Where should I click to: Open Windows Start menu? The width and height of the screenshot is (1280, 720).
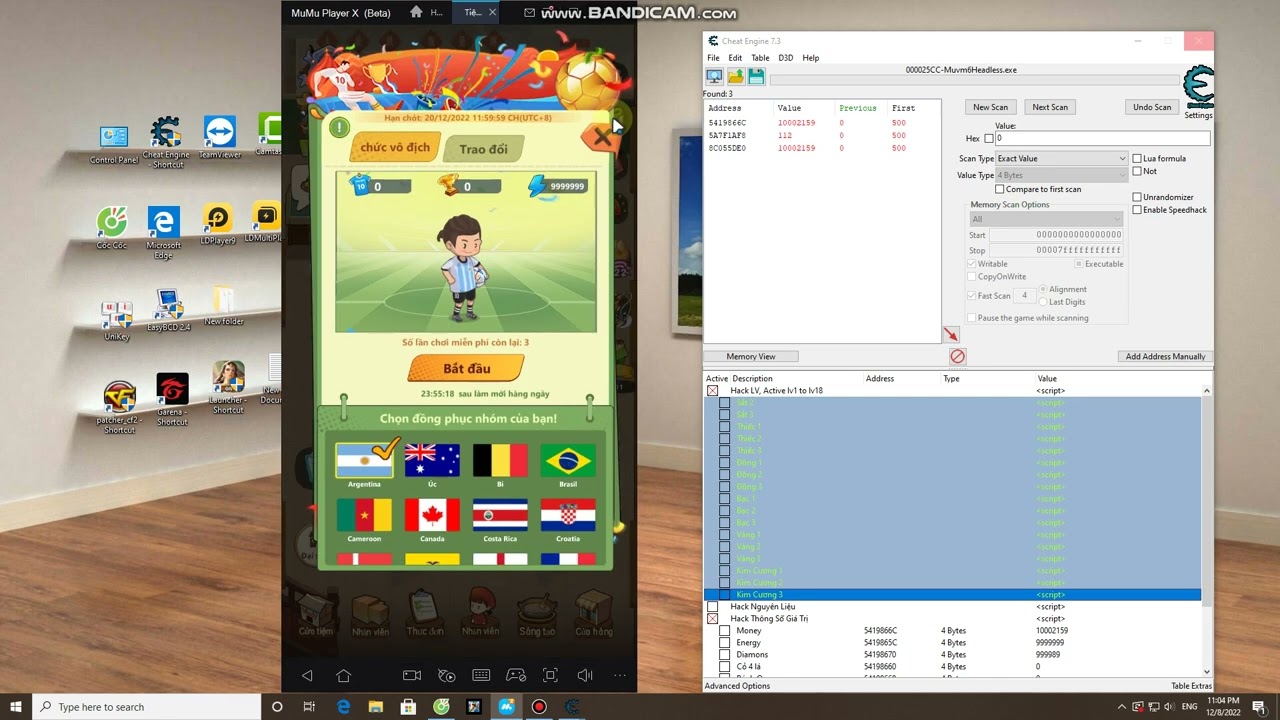[x=16, y=707]
